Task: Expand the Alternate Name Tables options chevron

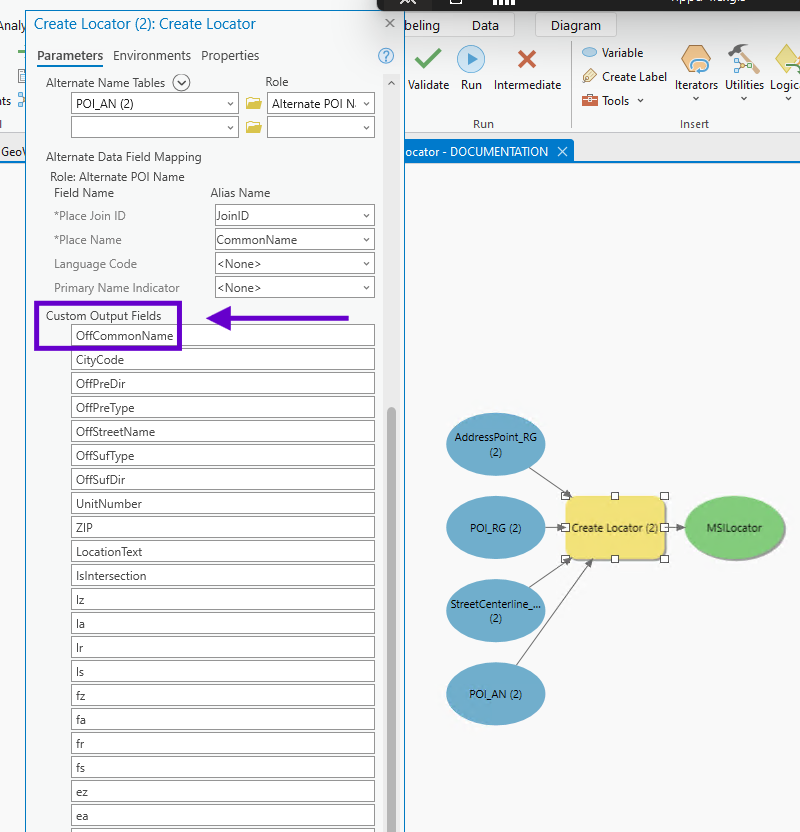Action: coord(181,83)
